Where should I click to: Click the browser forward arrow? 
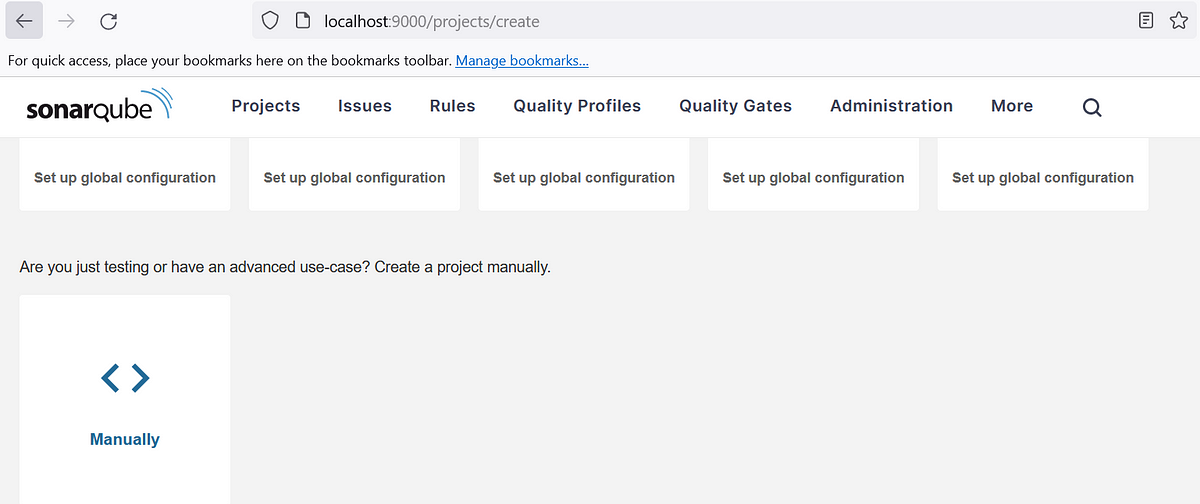(x=67, y=21)
